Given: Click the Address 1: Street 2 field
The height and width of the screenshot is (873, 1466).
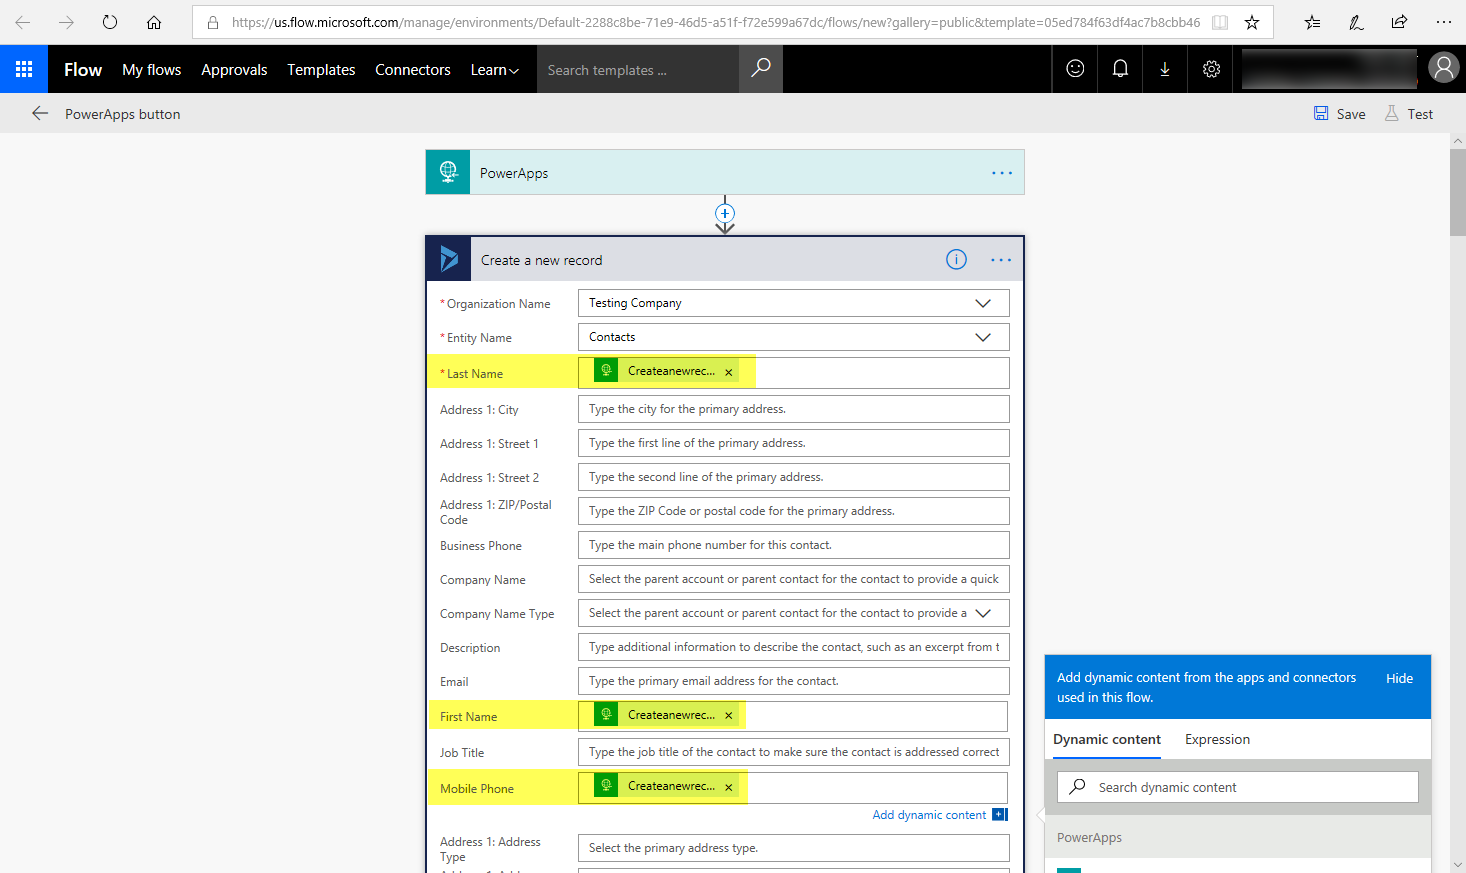Looking at the screenshot, I should (793, 477).
